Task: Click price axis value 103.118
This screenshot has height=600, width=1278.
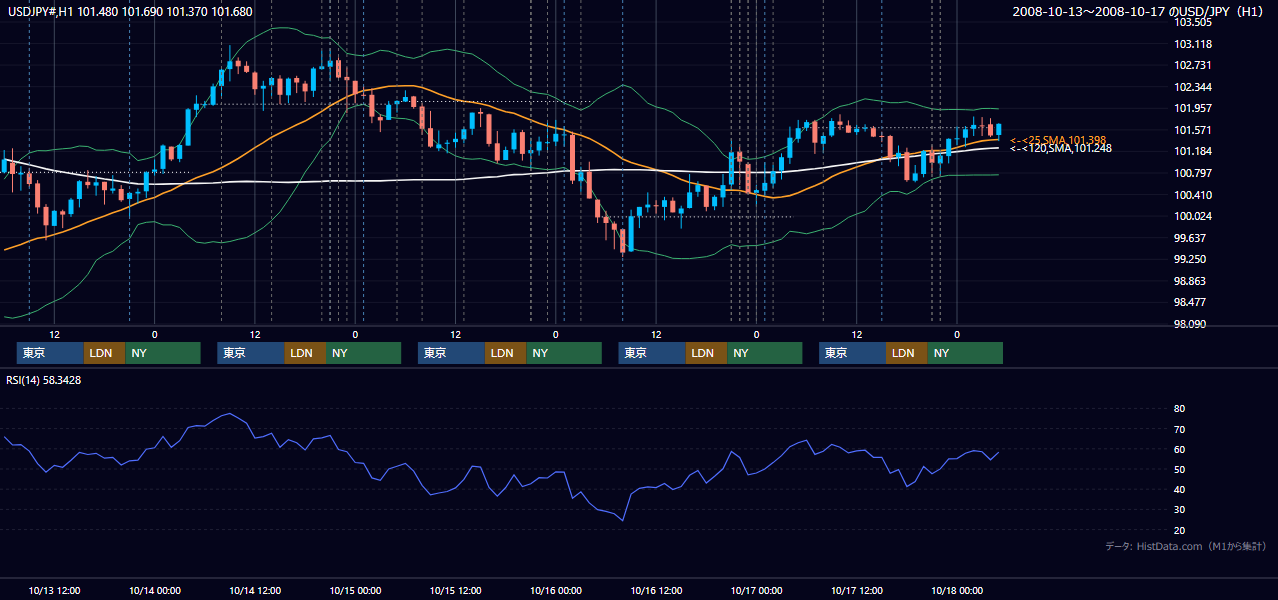Action: click(x=1193, y=44)
